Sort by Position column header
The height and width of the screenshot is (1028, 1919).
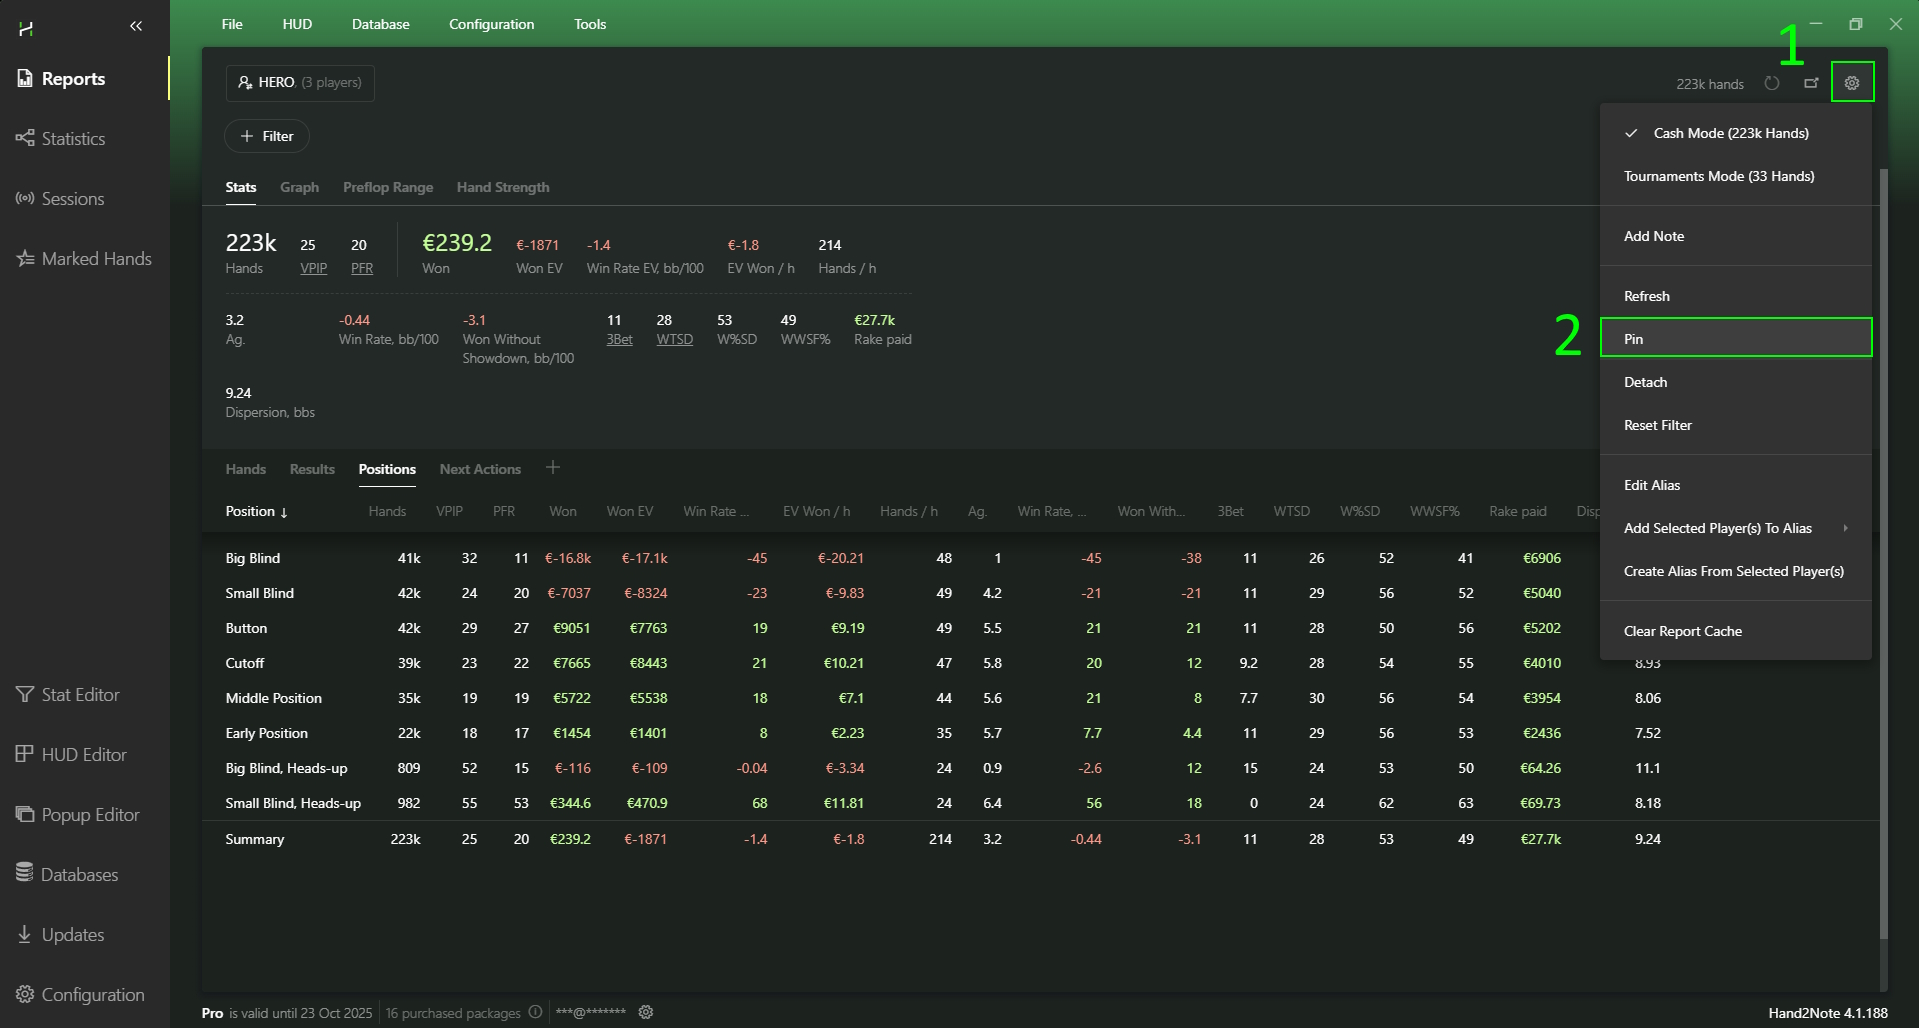pos(256,512)
